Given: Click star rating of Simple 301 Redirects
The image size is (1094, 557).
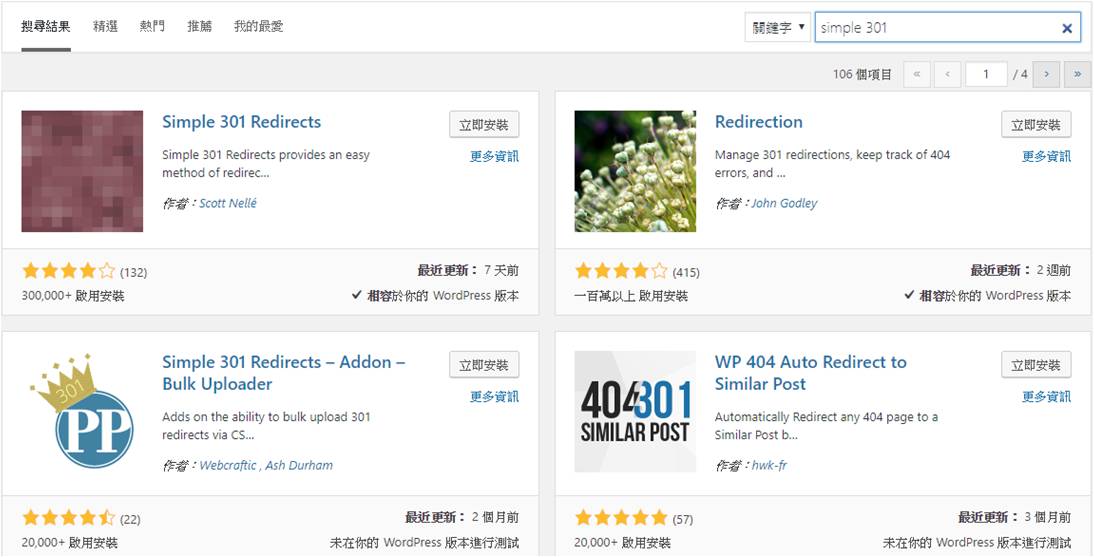Looking at the screenshot, I should click(68, 272).
